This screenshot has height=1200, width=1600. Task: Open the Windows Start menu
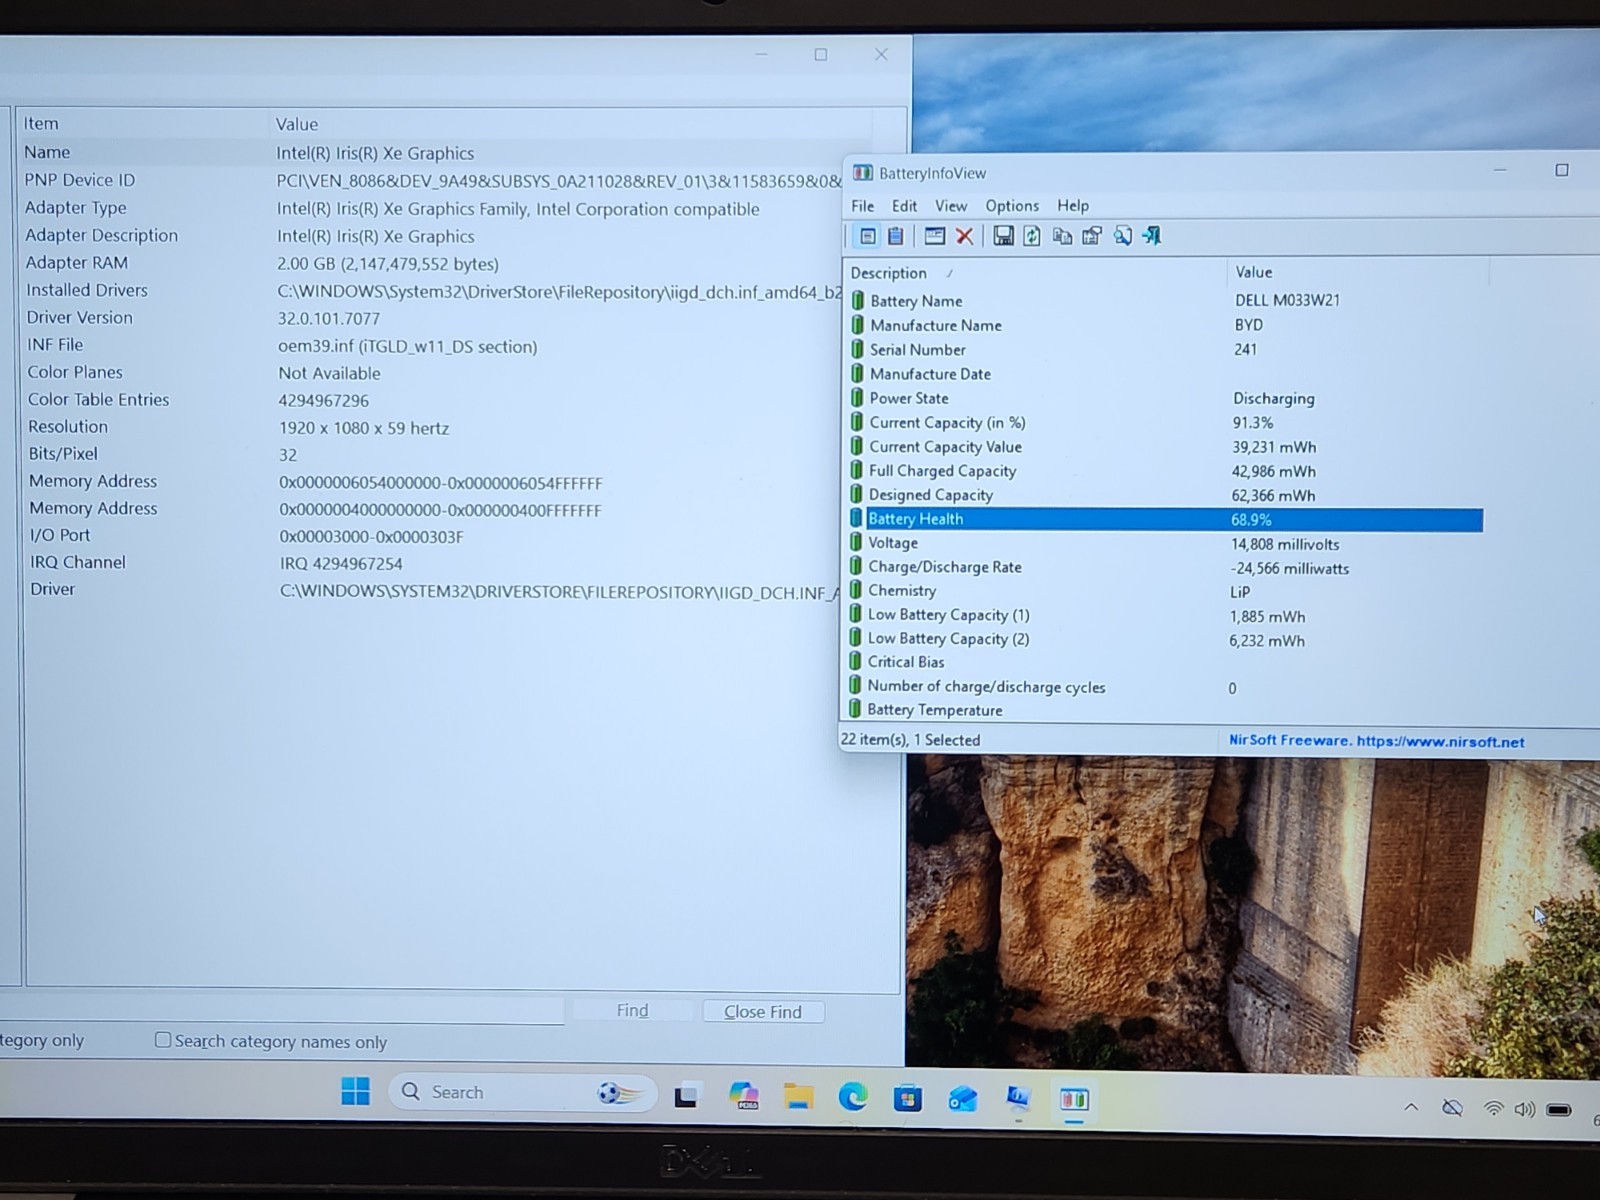tap(355, 1091)
